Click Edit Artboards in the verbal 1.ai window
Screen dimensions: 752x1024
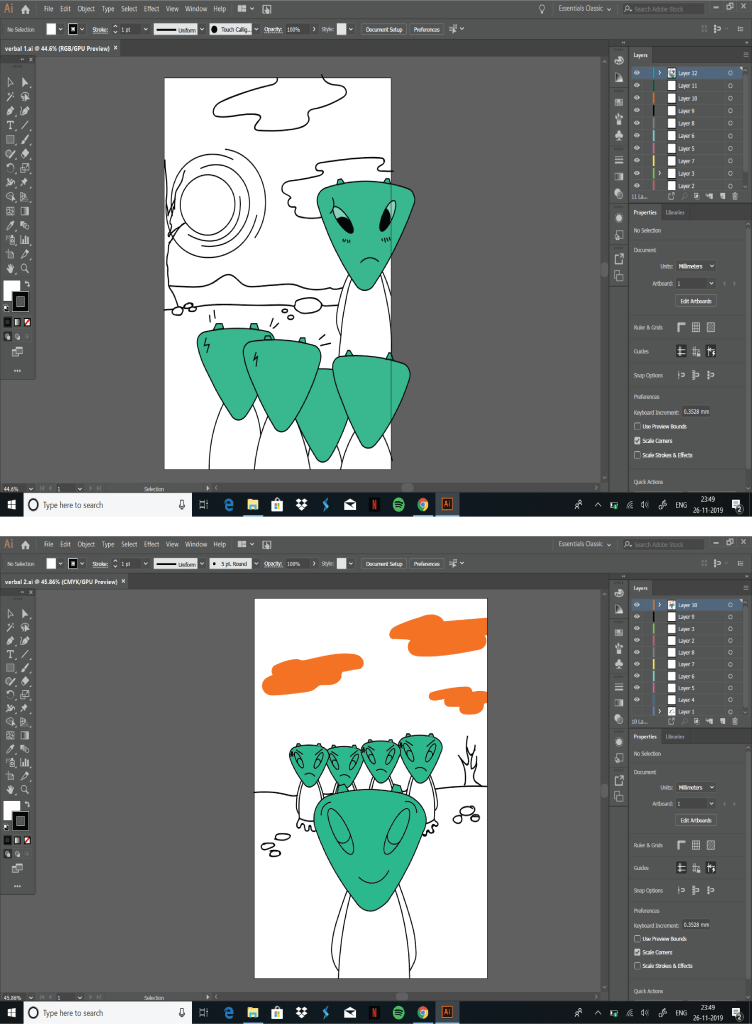[x=696, y=301]
